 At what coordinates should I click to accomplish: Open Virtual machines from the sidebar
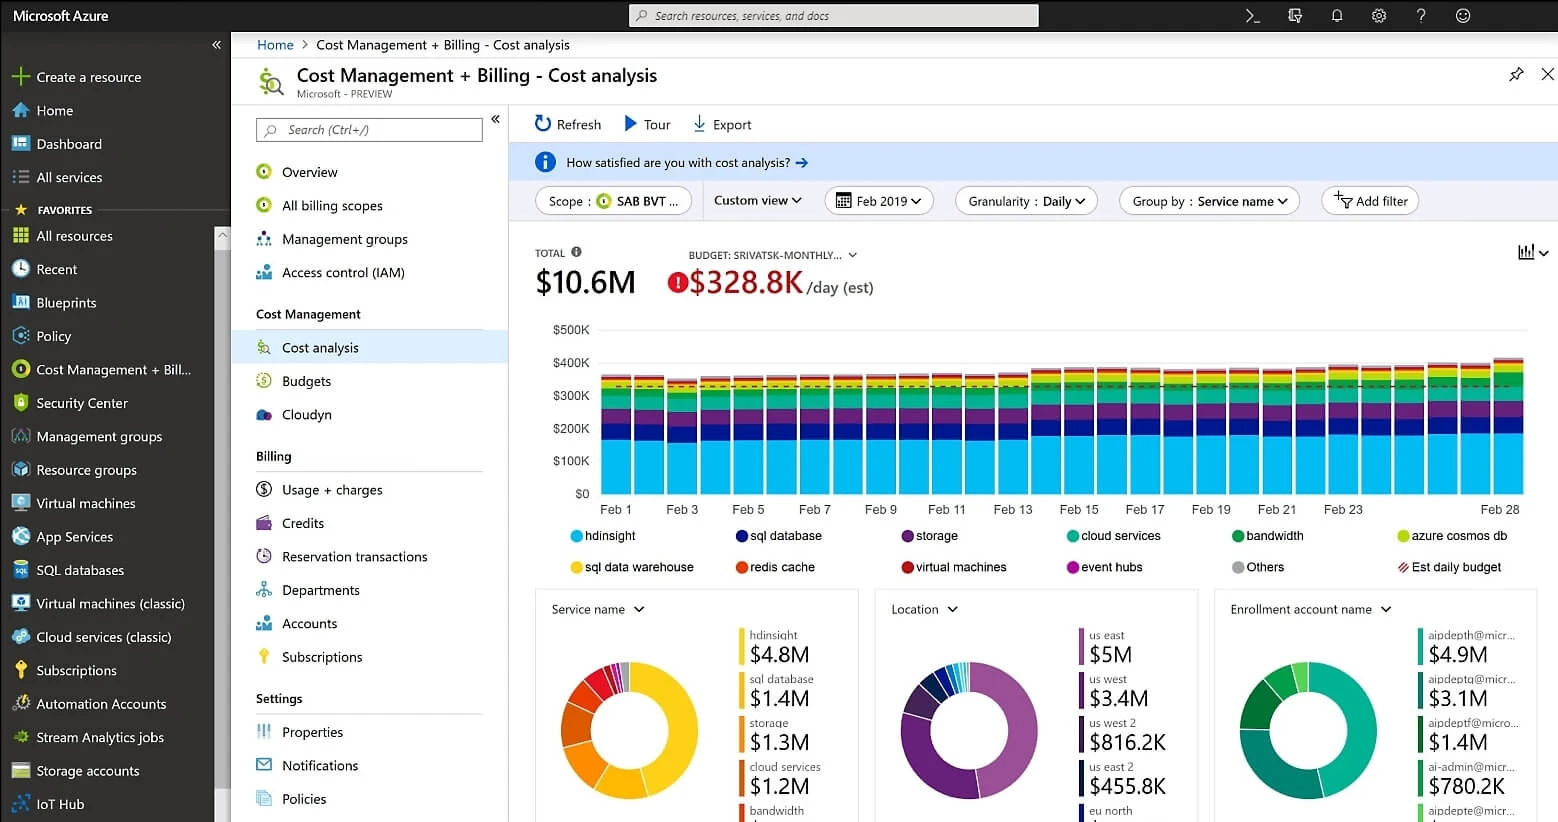point(84,503)
